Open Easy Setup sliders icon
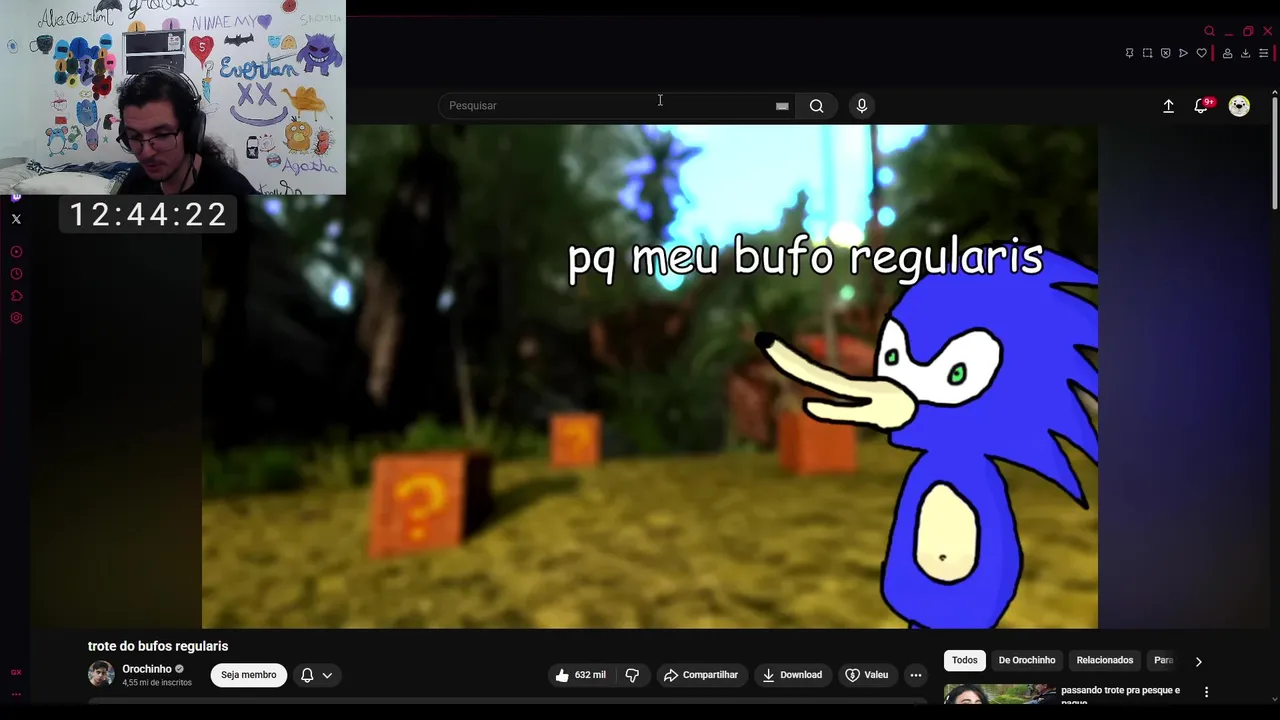This screenshot has width=1280, height=720. pos(1263,53)
